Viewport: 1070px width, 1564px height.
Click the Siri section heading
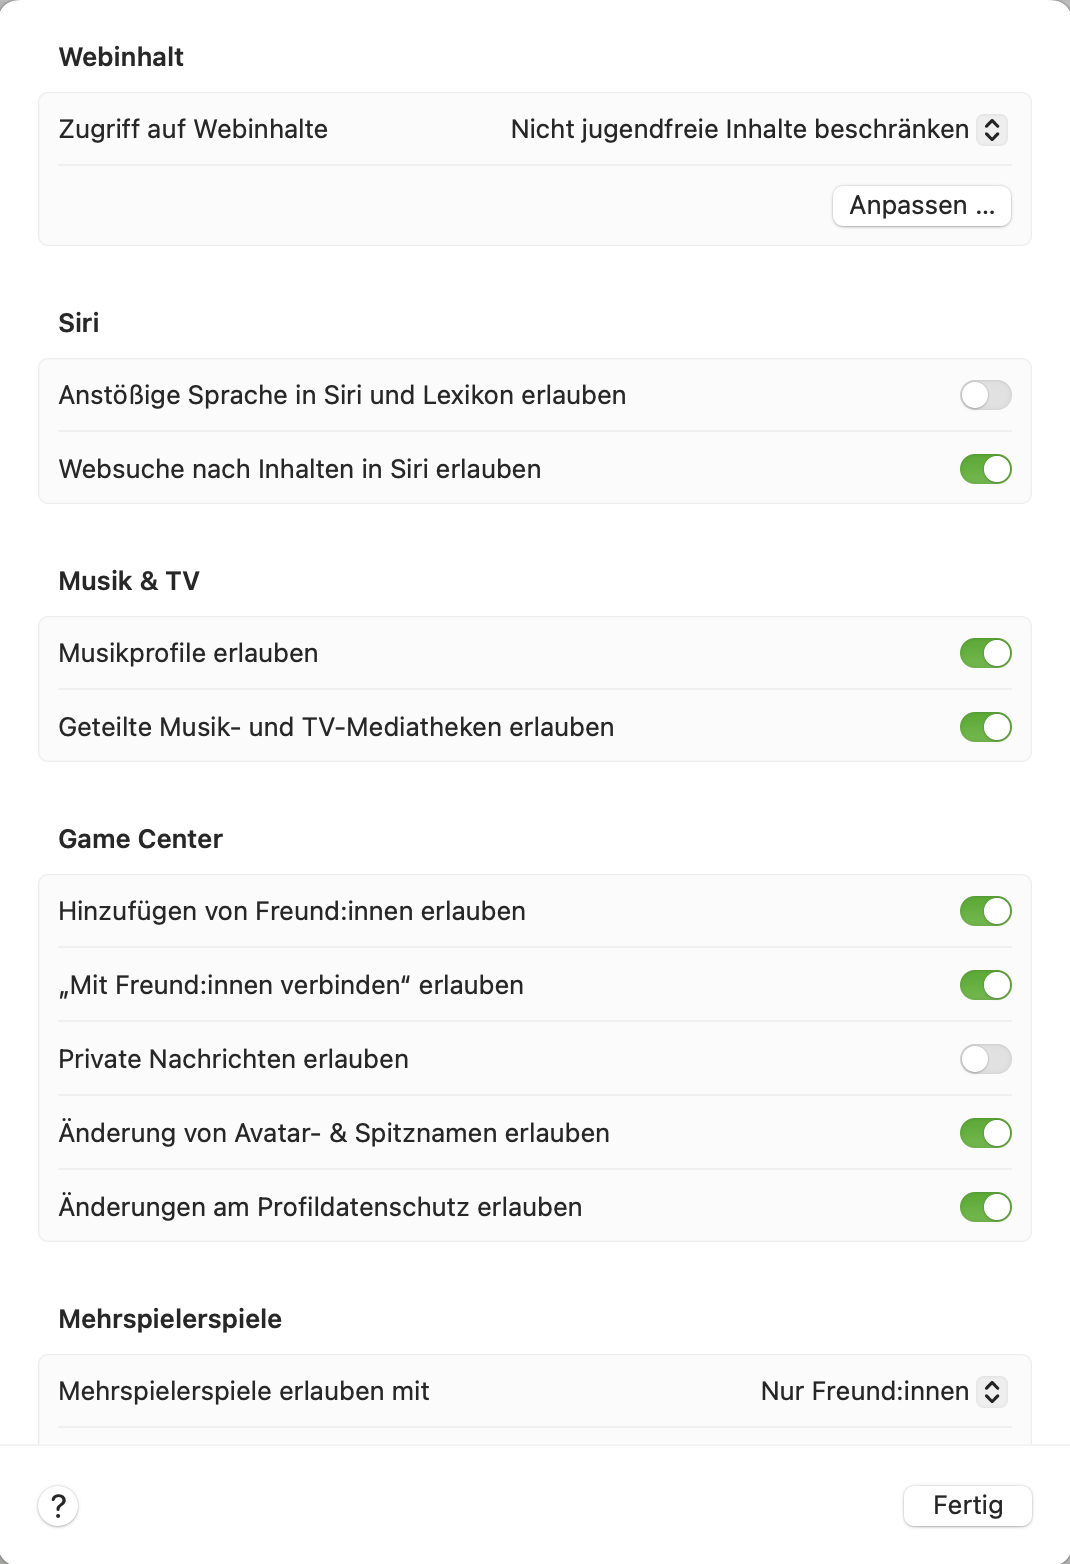click(x=79, y=323)
